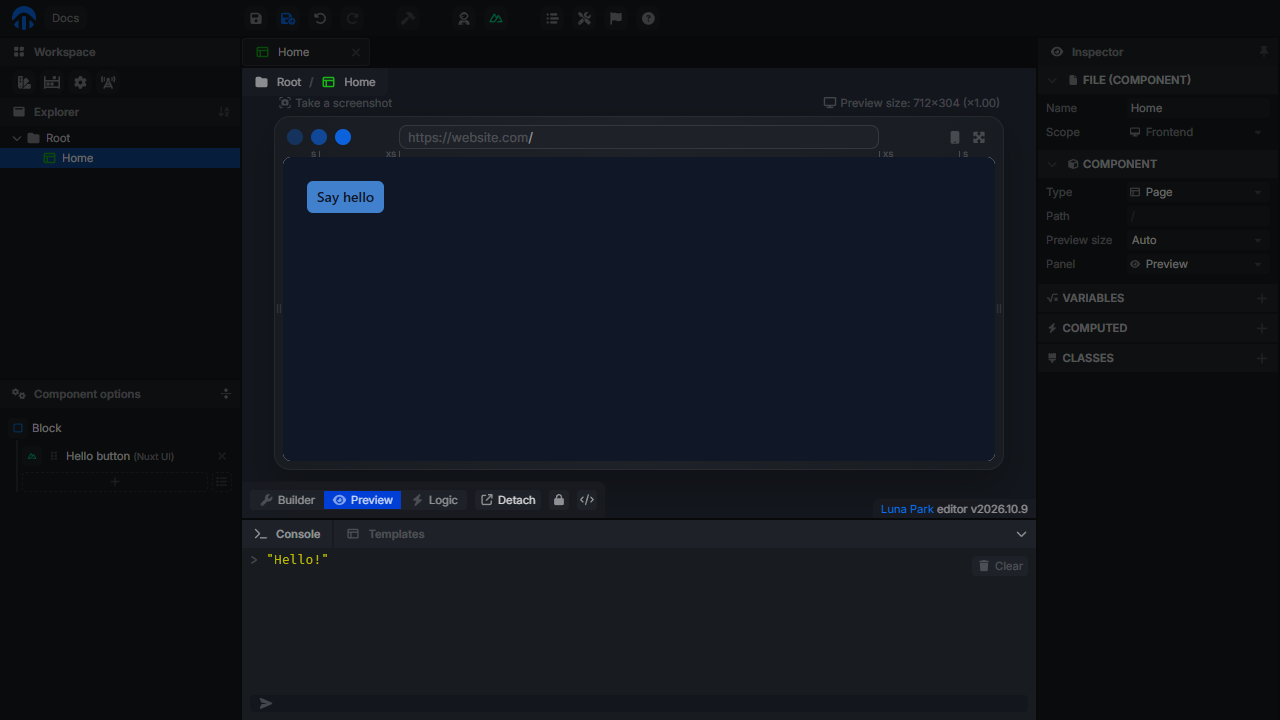This screenshot has height=720, width=1280.
Task: Click the mobile device preview icon
Action: 955,138
